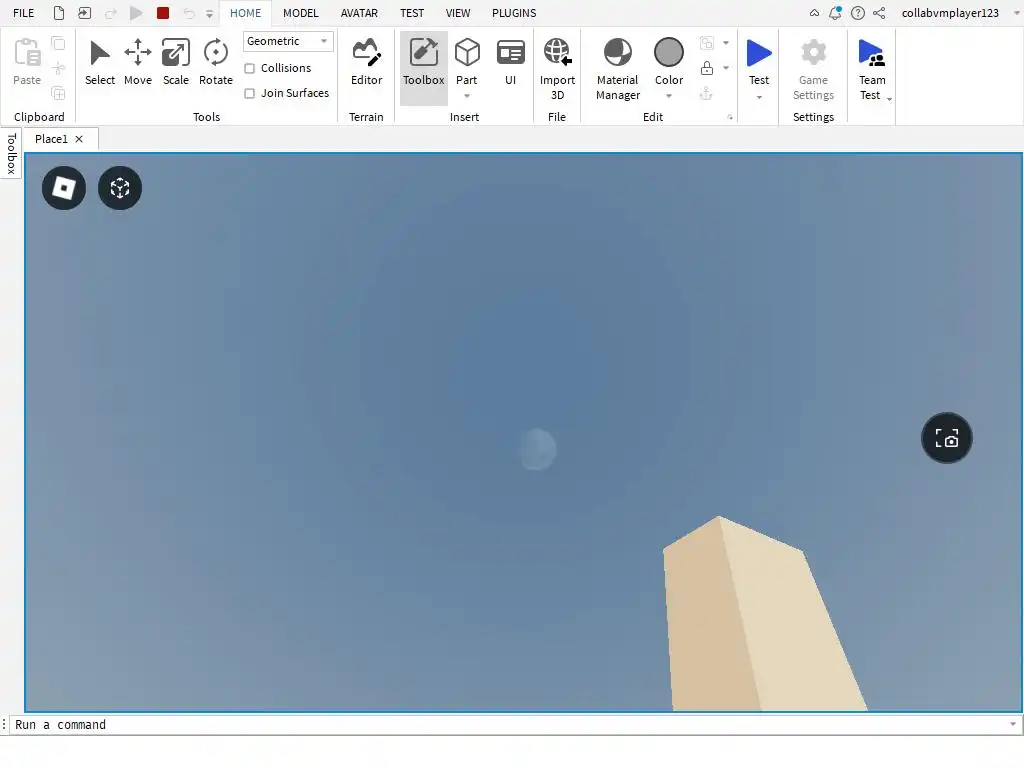Click the Share icon

pos(880,13)
